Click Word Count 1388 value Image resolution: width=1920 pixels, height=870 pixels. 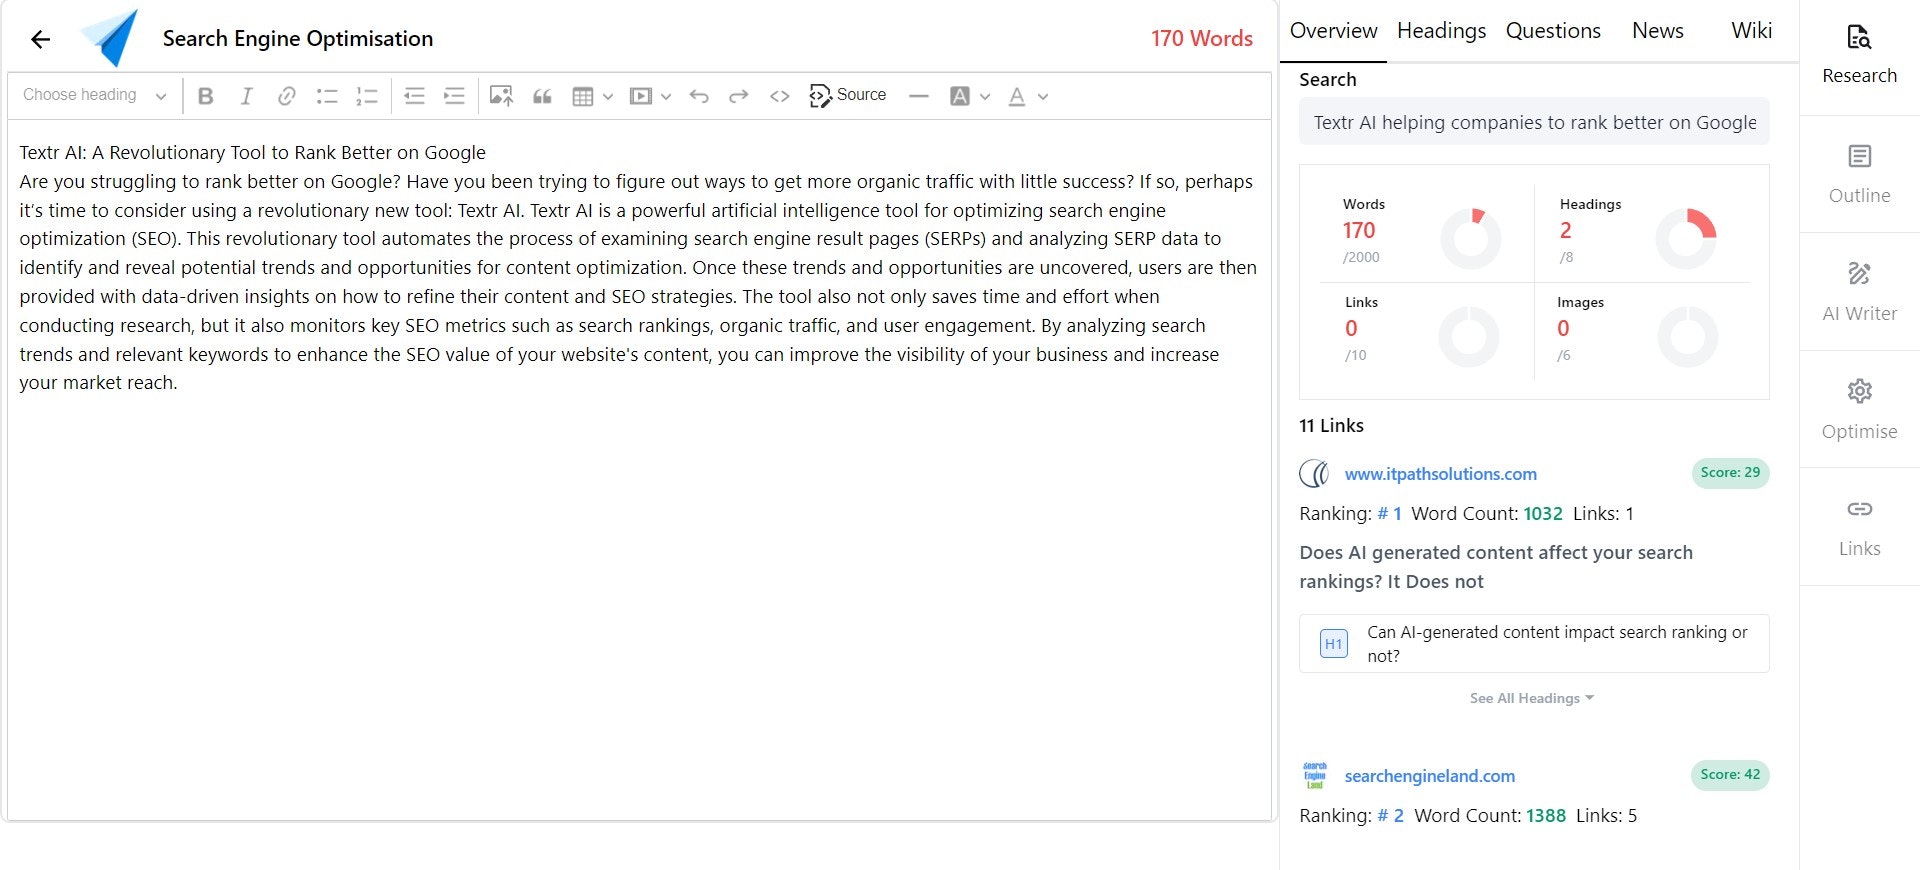1545,816
